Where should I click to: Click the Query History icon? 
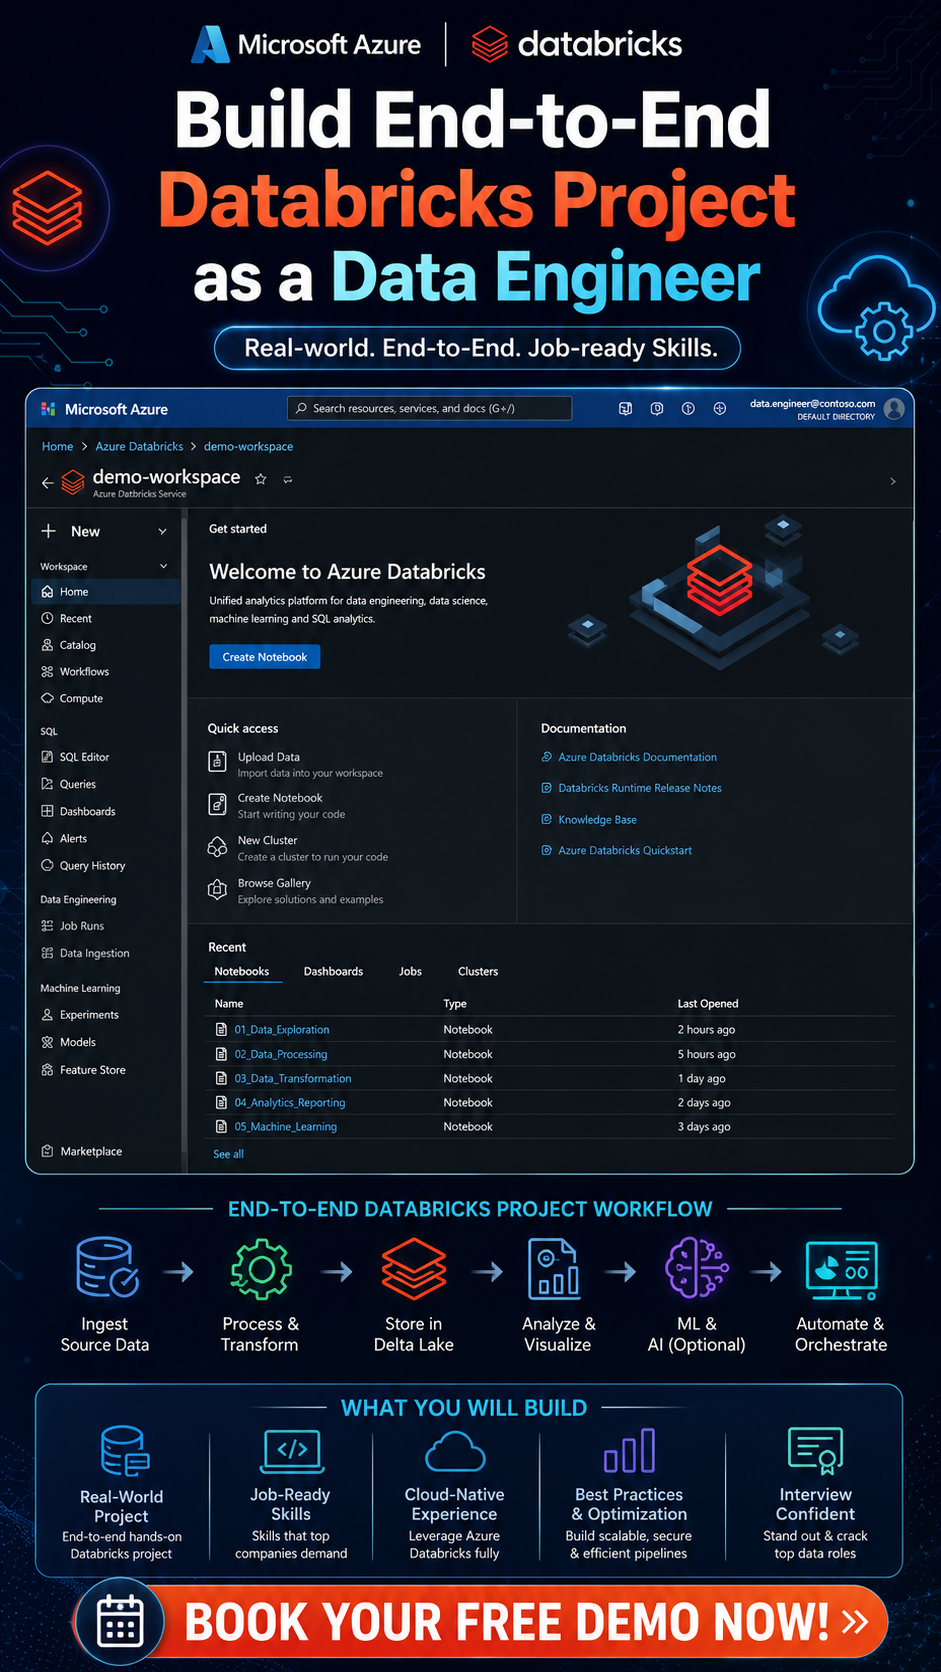pyautogui.click(x=47, y=865)
